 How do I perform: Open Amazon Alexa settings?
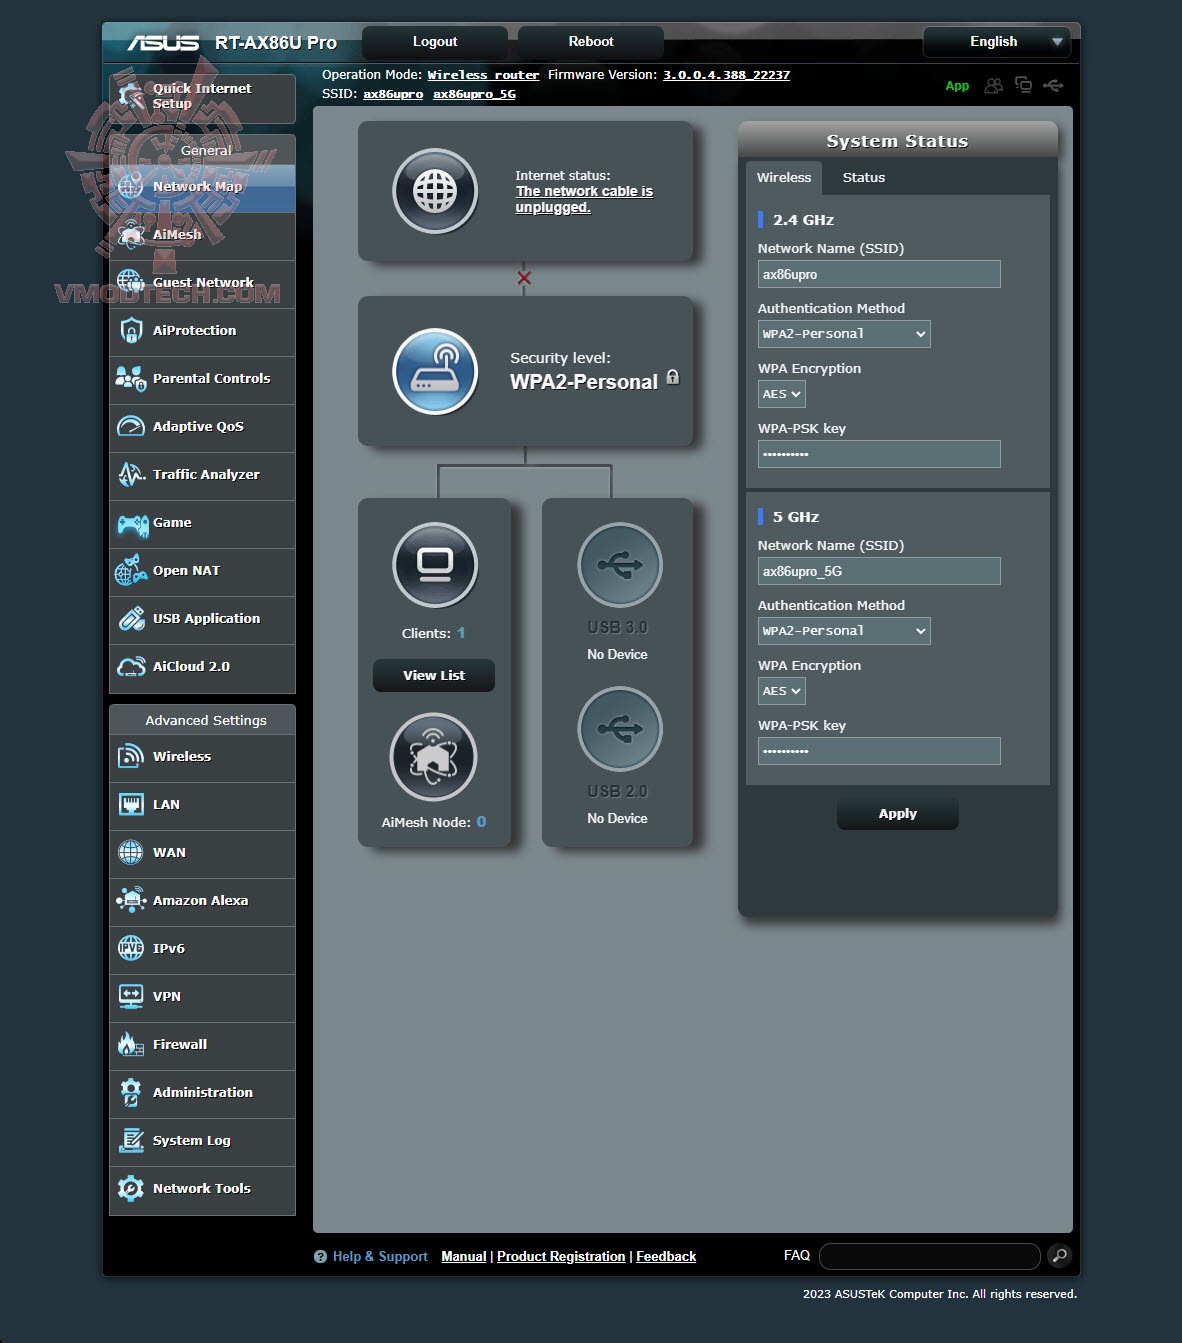(x=202, y=901)
